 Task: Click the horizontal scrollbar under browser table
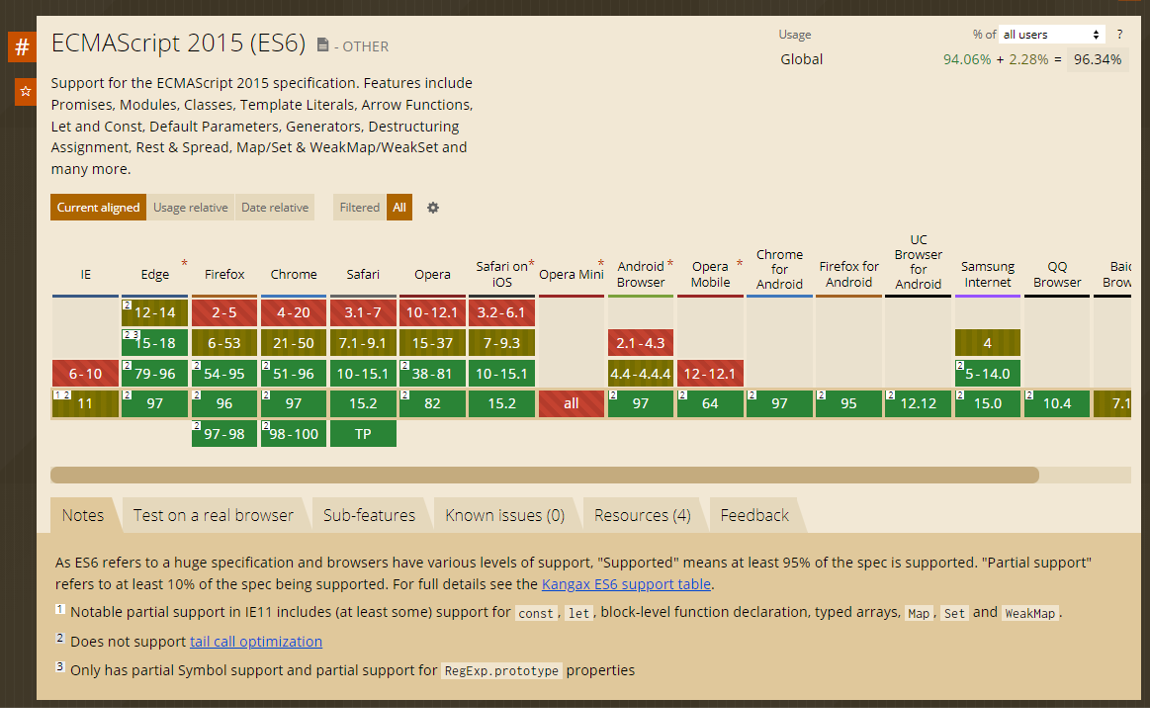tap(544, 475)
